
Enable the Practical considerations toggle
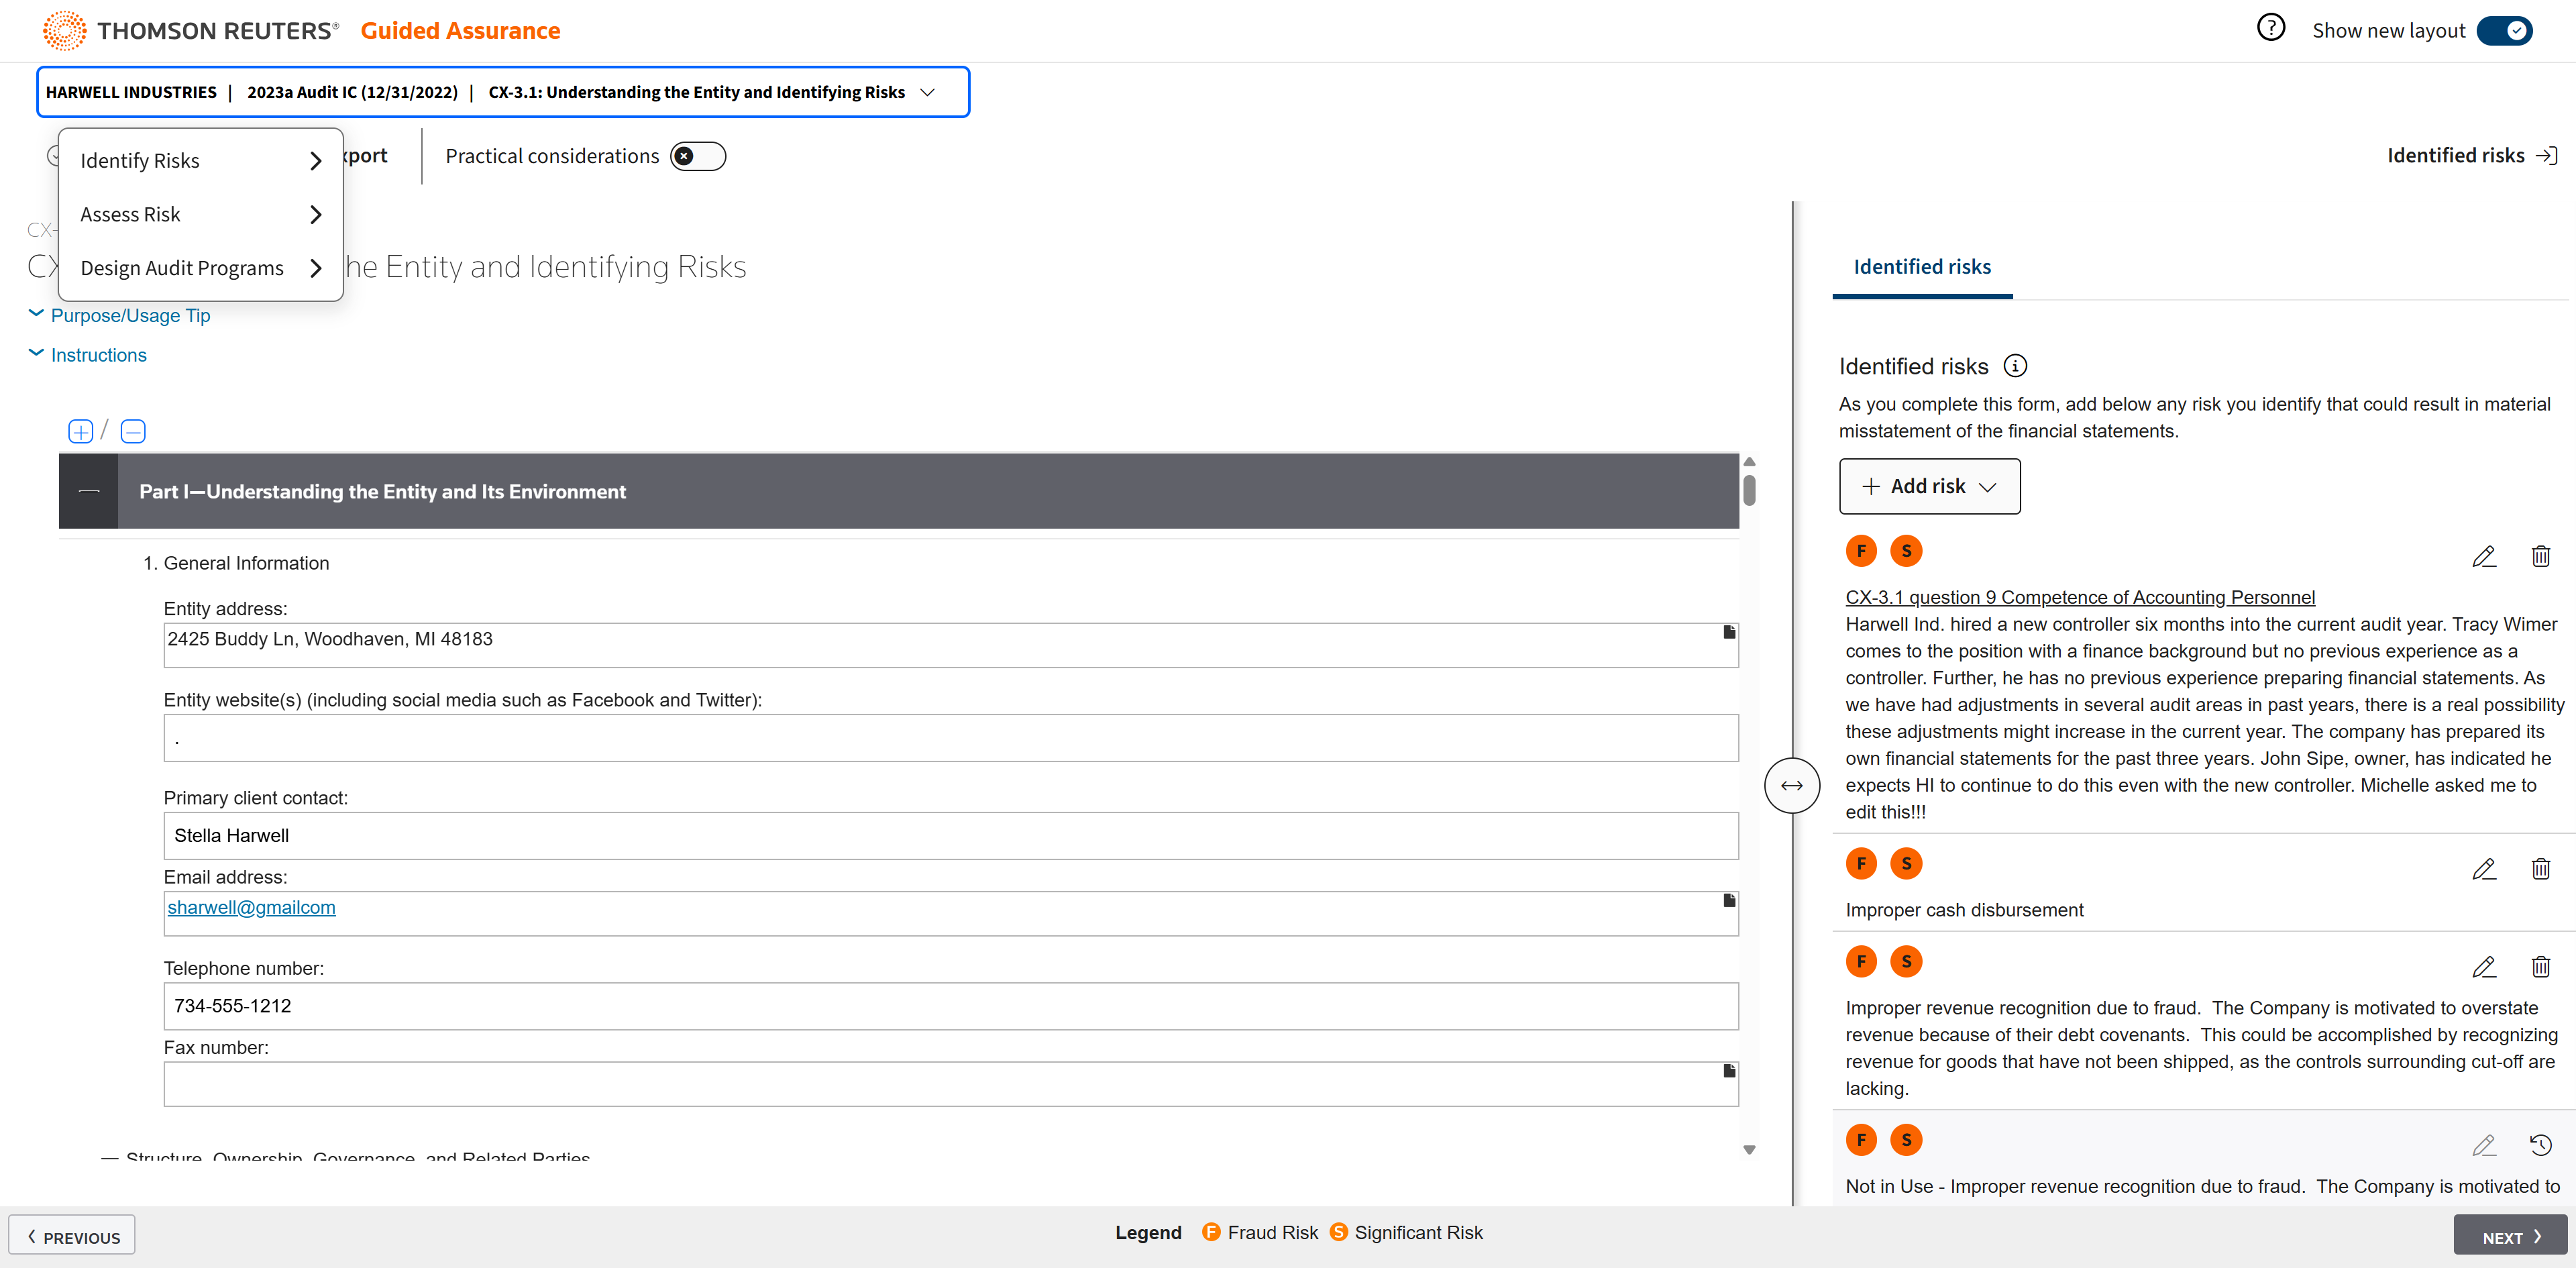point(697,156)
